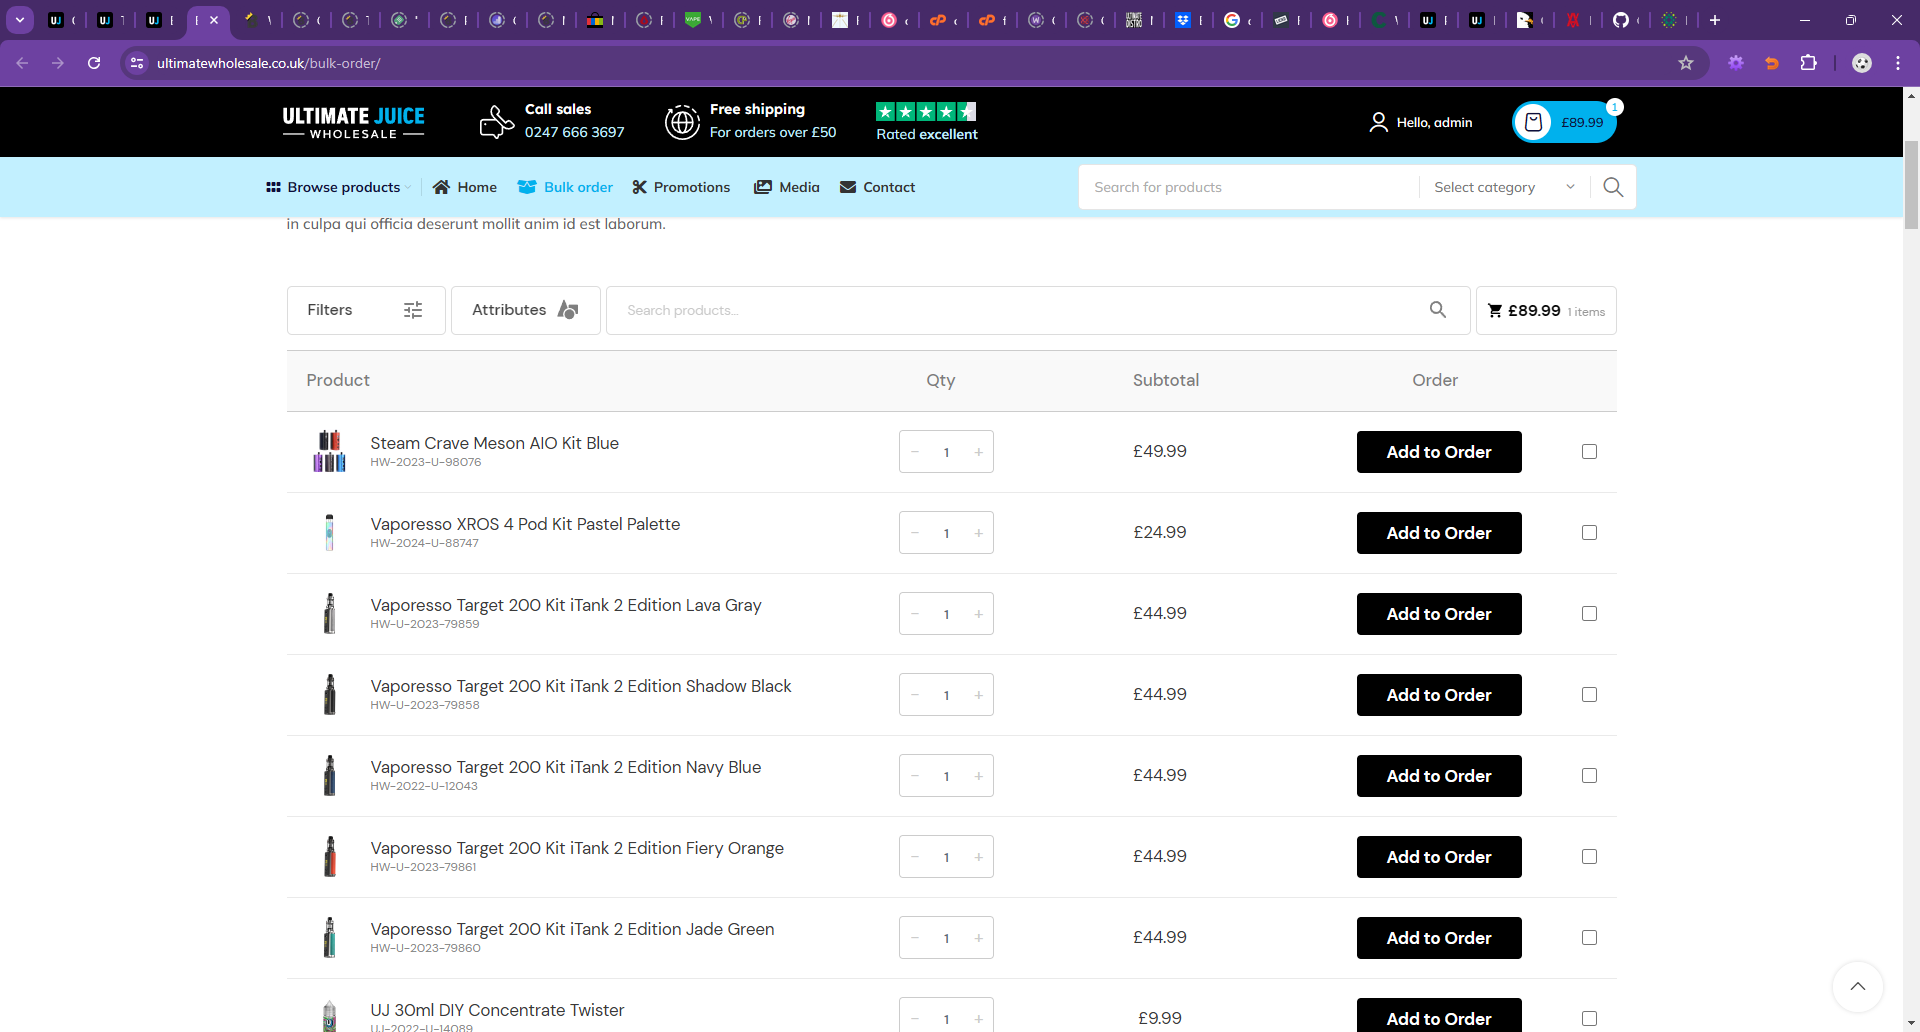This screenshot has height=1032, width=1920.
Task: Open the browser tab search dropdown arrow
Action: pos(20,20)
